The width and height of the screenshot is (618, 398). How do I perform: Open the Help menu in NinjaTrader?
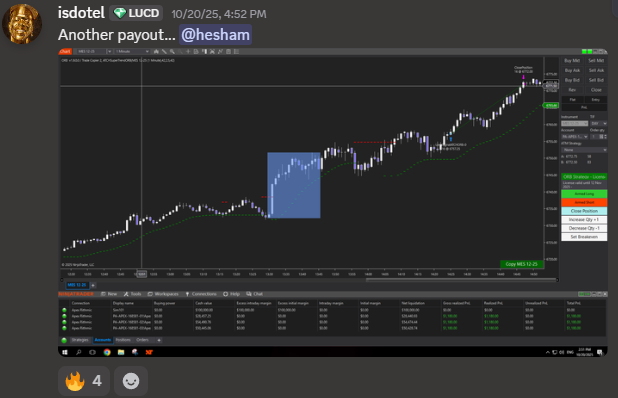click(x=231, y=294)
